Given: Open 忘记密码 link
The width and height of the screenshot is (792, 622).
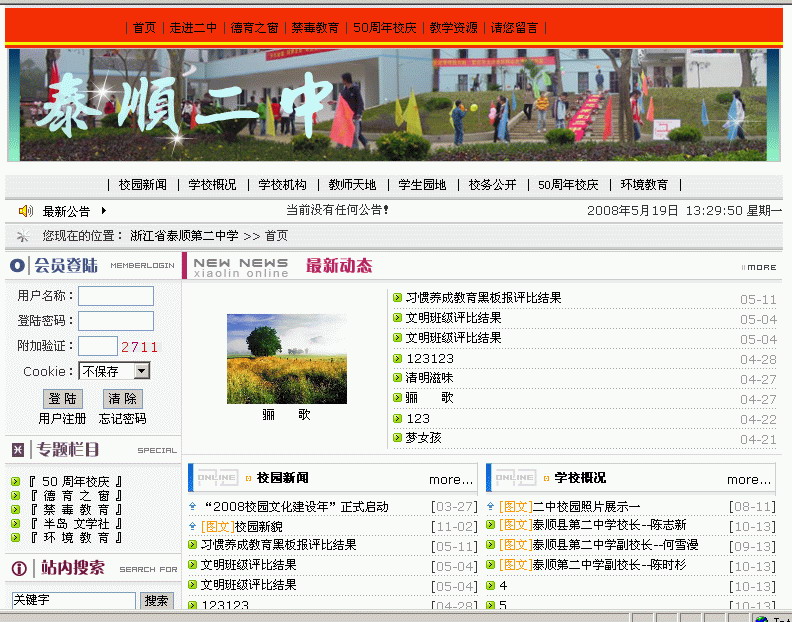Looking at the screenshot, I should (x=123, y=419).
